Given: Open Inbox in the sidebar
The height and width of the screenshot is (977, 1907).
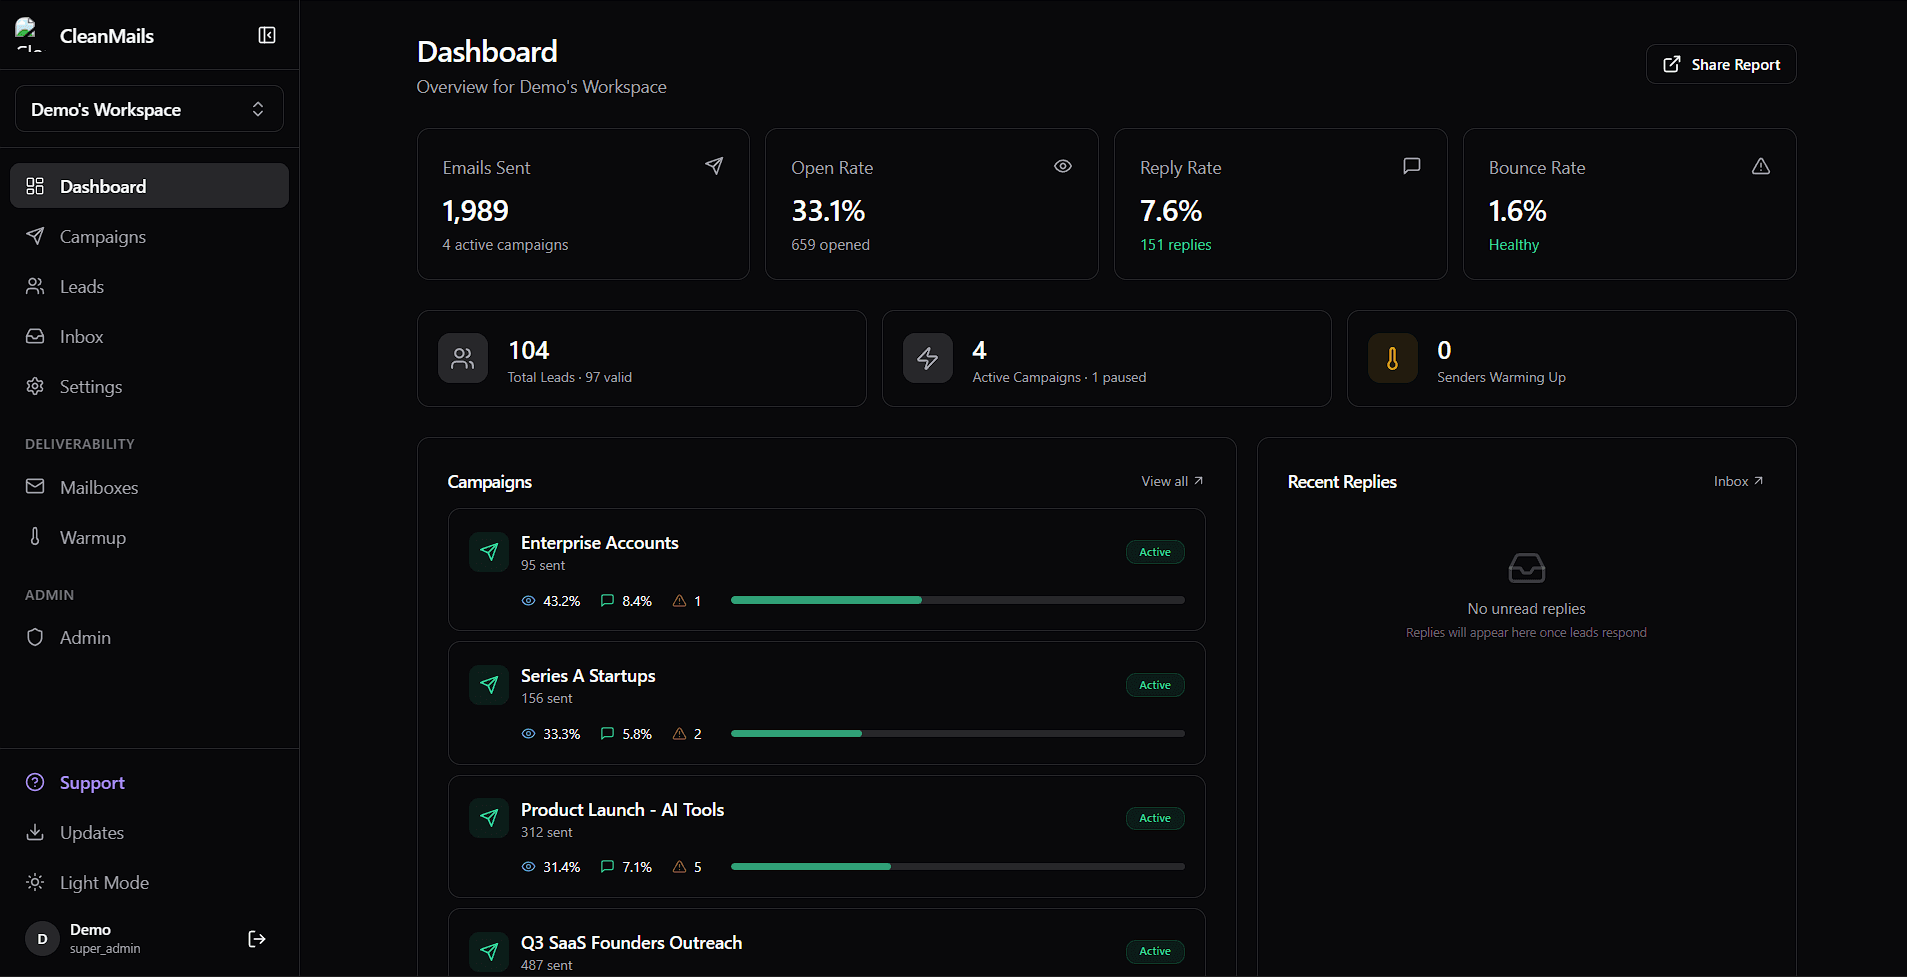Looking at the screenshot, I should [149, 336].
